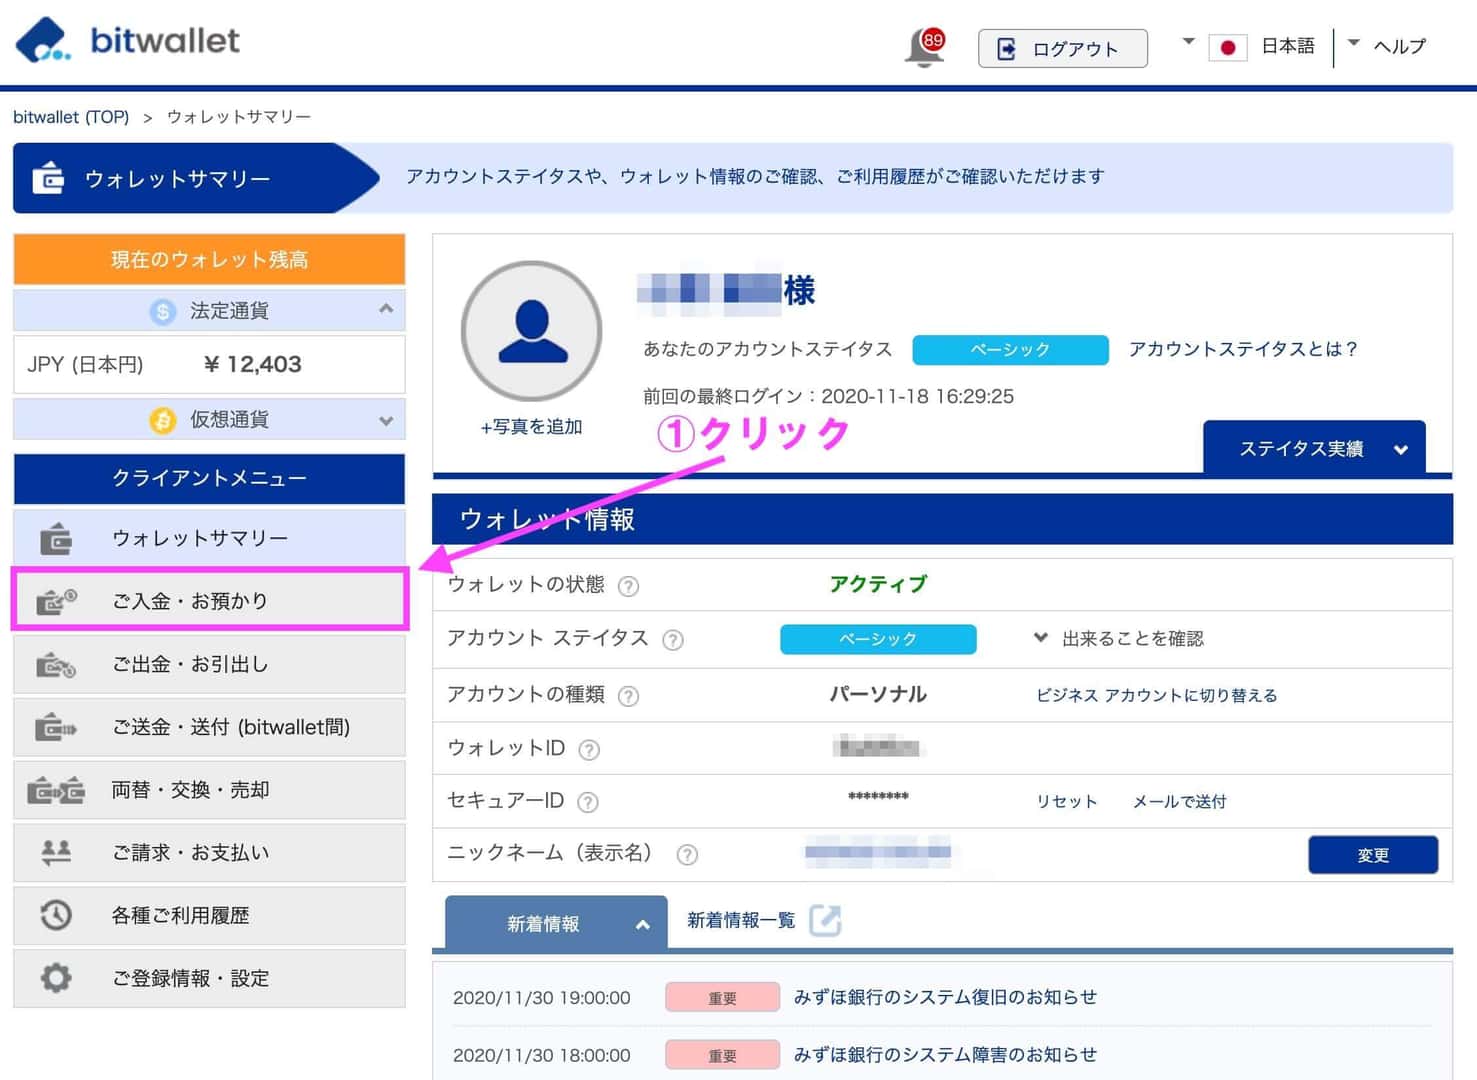This screenshot has height=1080, width=1477.
Task: Click the 変更 nickname button
Action: tap(1373, 855)
